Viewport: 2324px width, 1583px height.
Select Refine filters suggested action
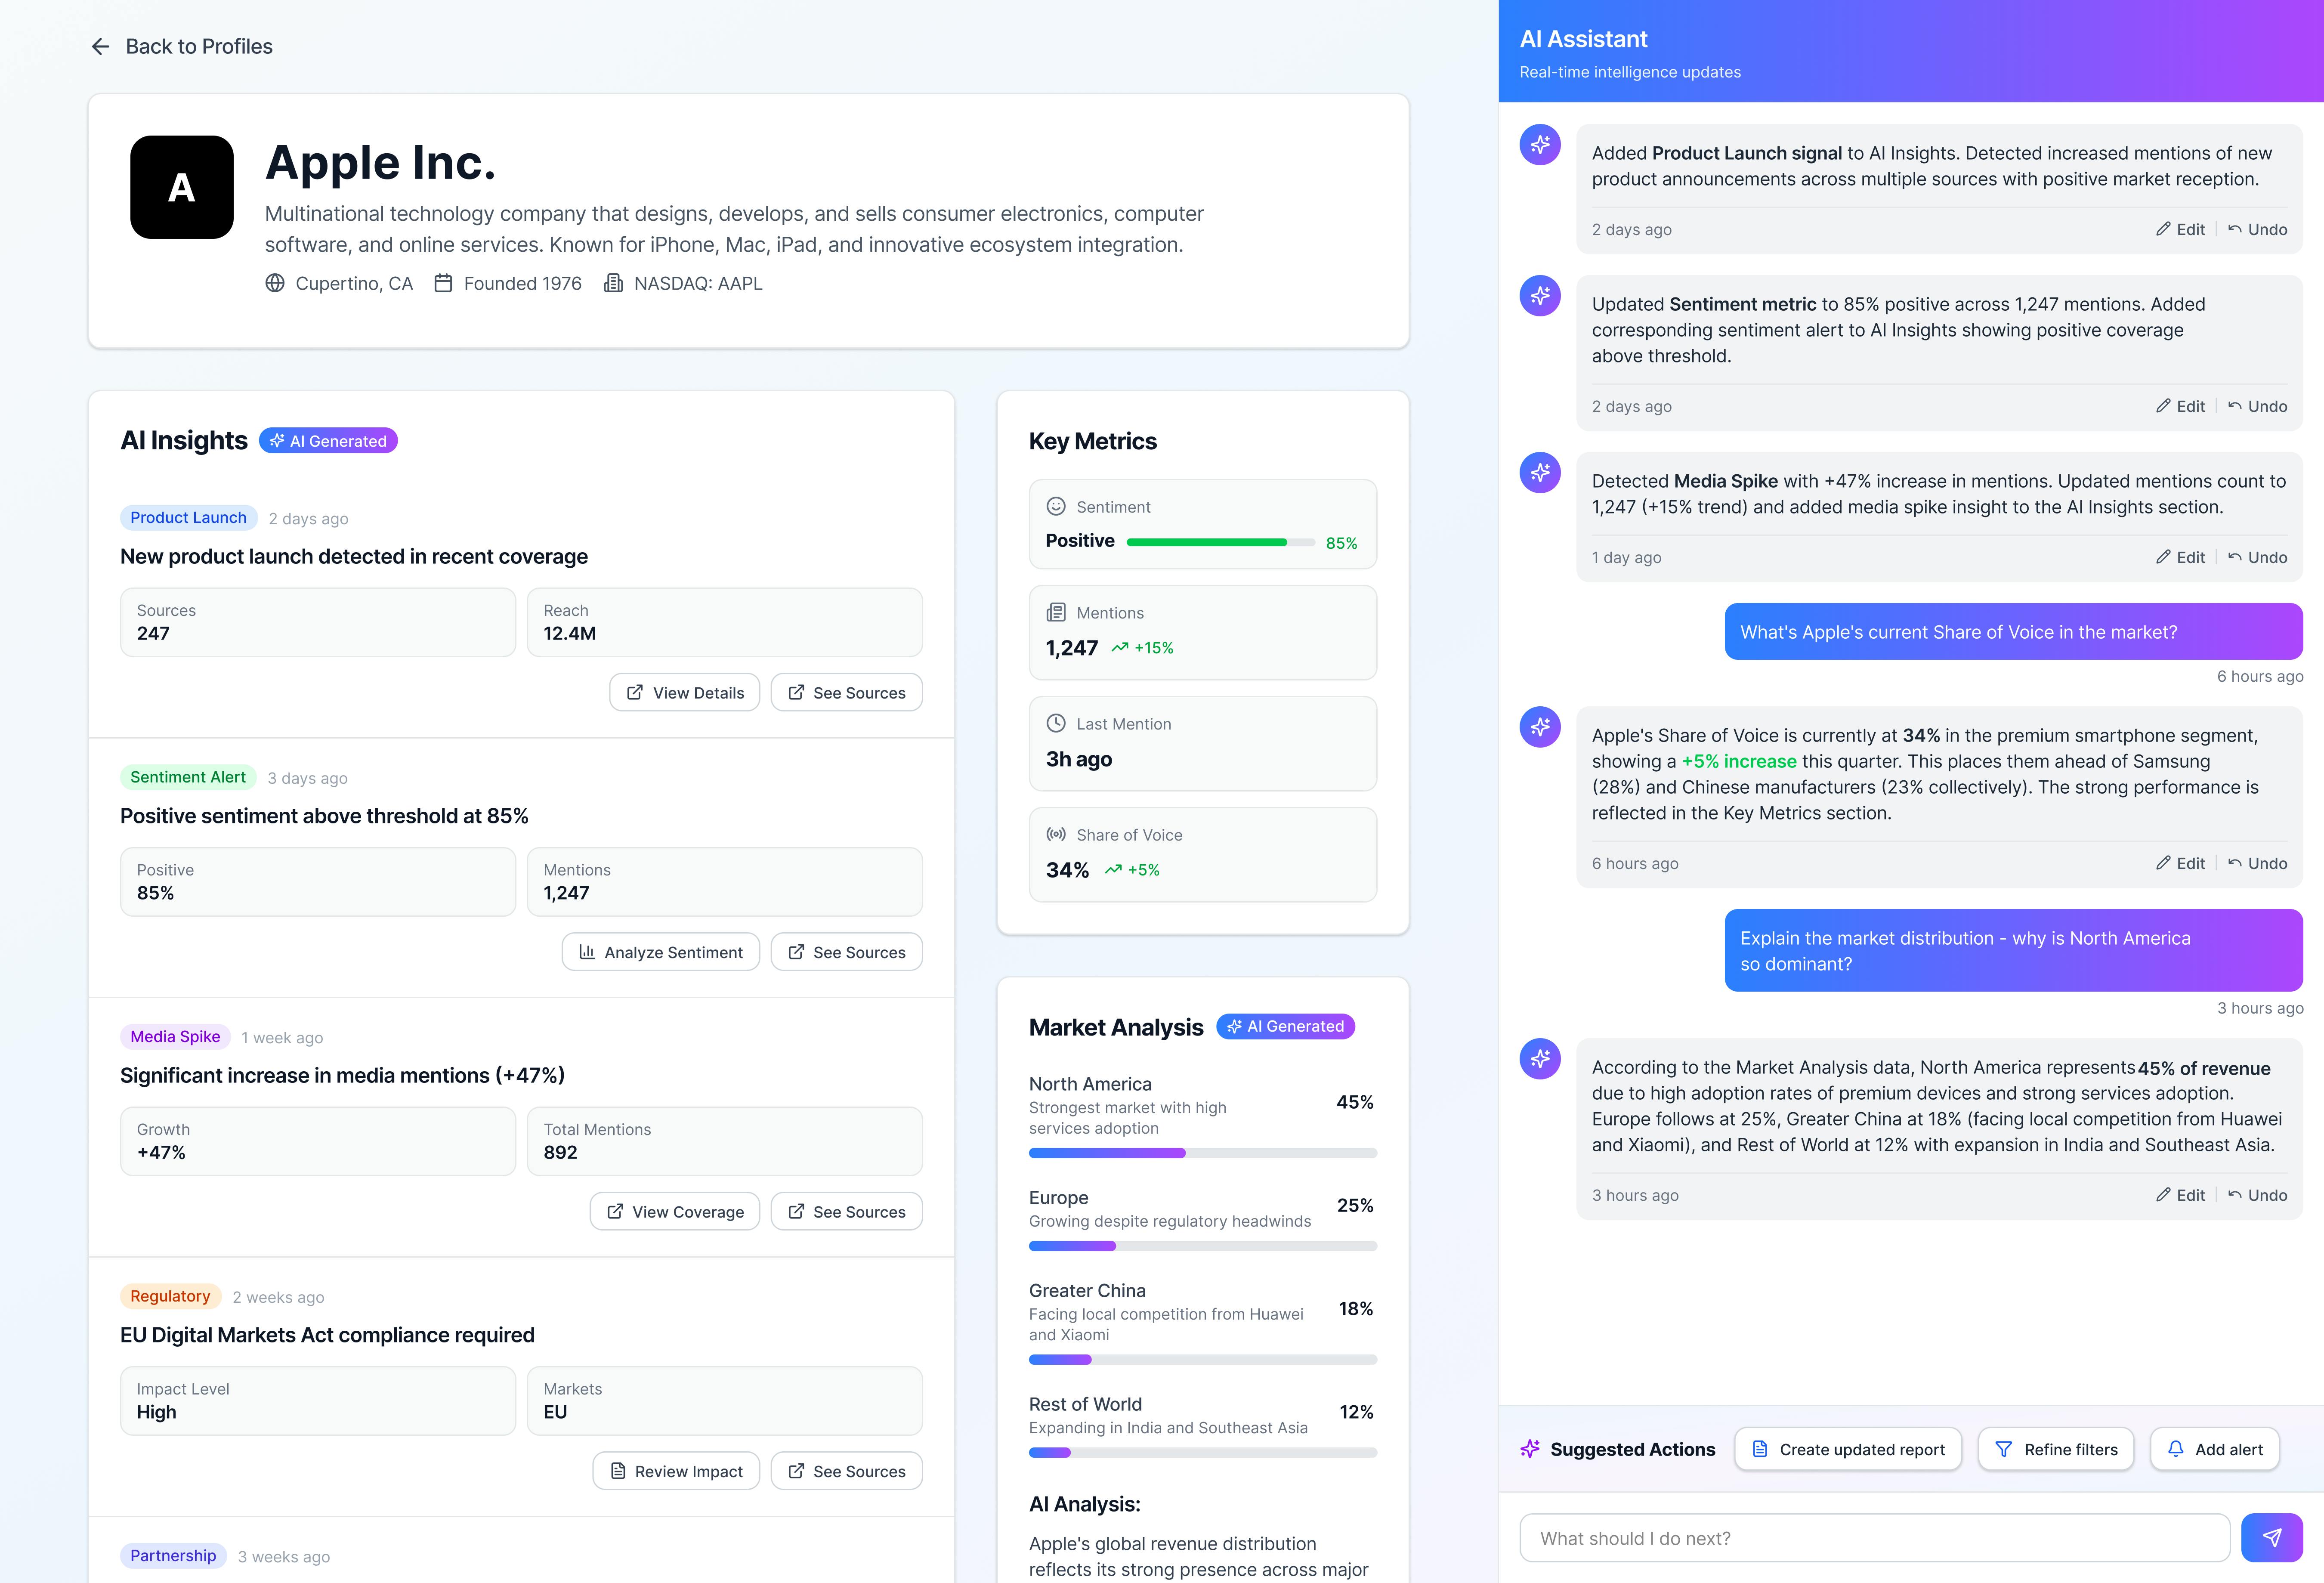(x=2056, y=1449)
